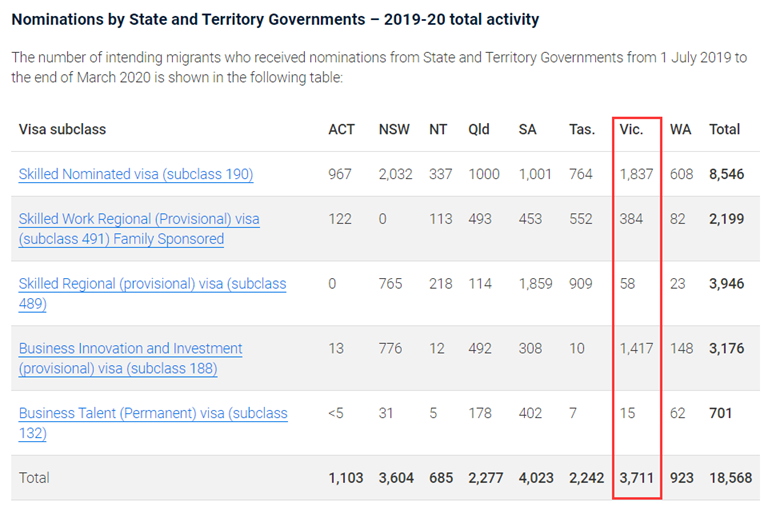This screenshot has height=510, width=776.
Task: Open Skilled Work Regional subclass 491 link
Action: pyautogui.click(x=138, y=229)
